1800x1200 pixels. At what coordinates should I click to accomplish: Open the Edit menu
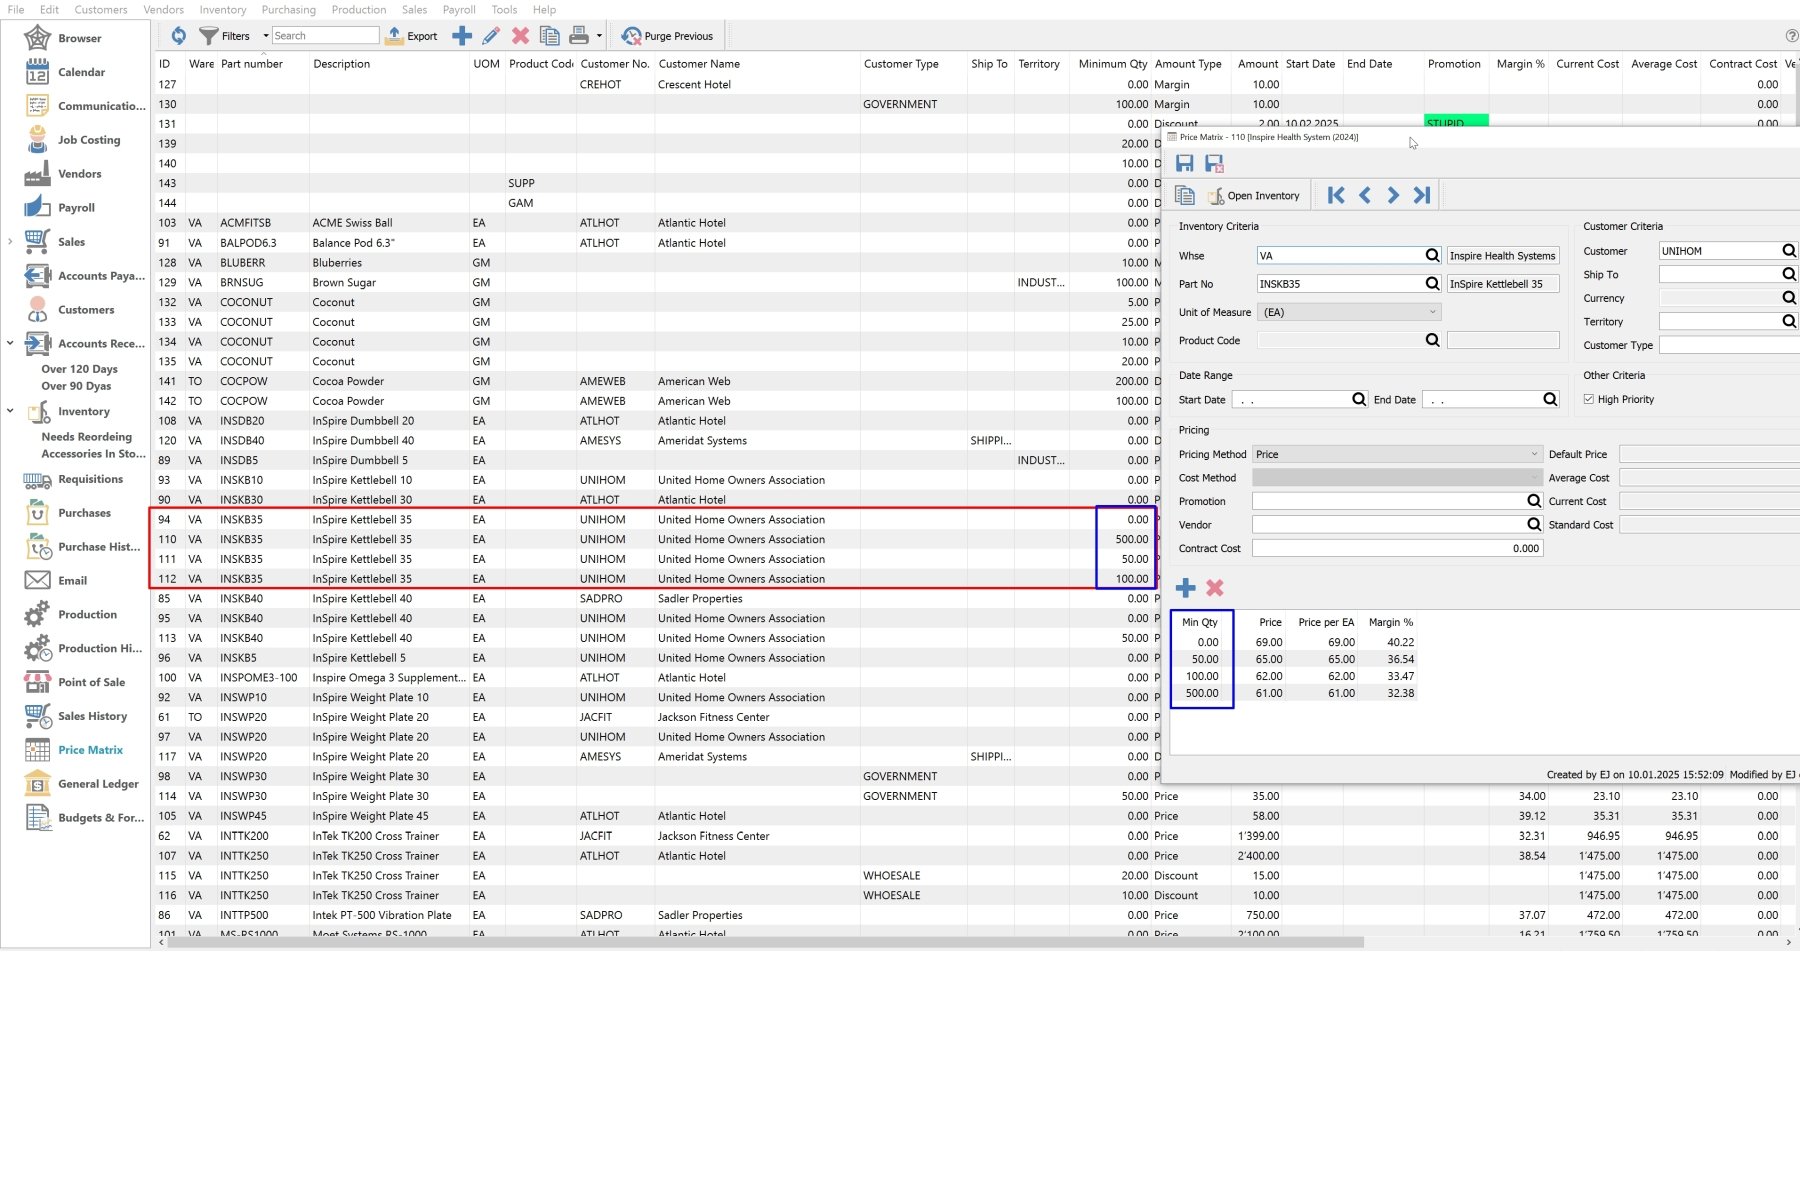(49, 9)
